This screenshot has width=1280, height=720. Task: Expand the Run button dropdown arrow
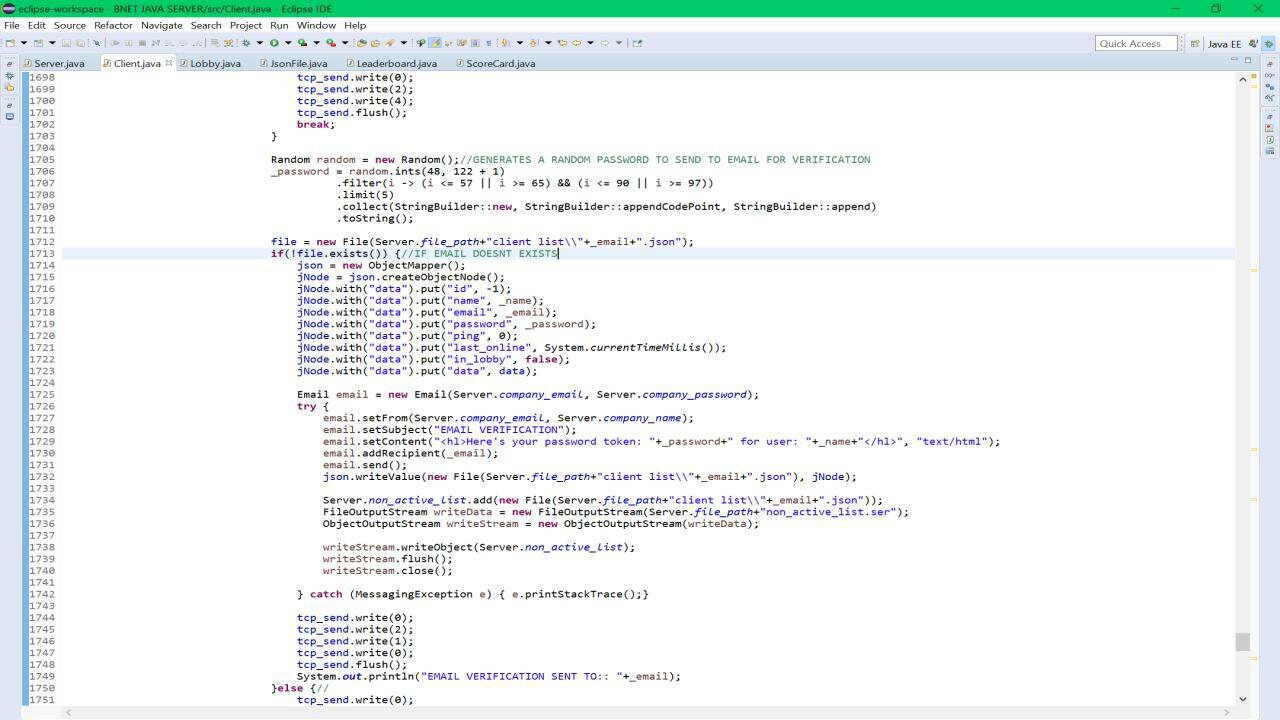pyautogui.click(x=287, y=43)
